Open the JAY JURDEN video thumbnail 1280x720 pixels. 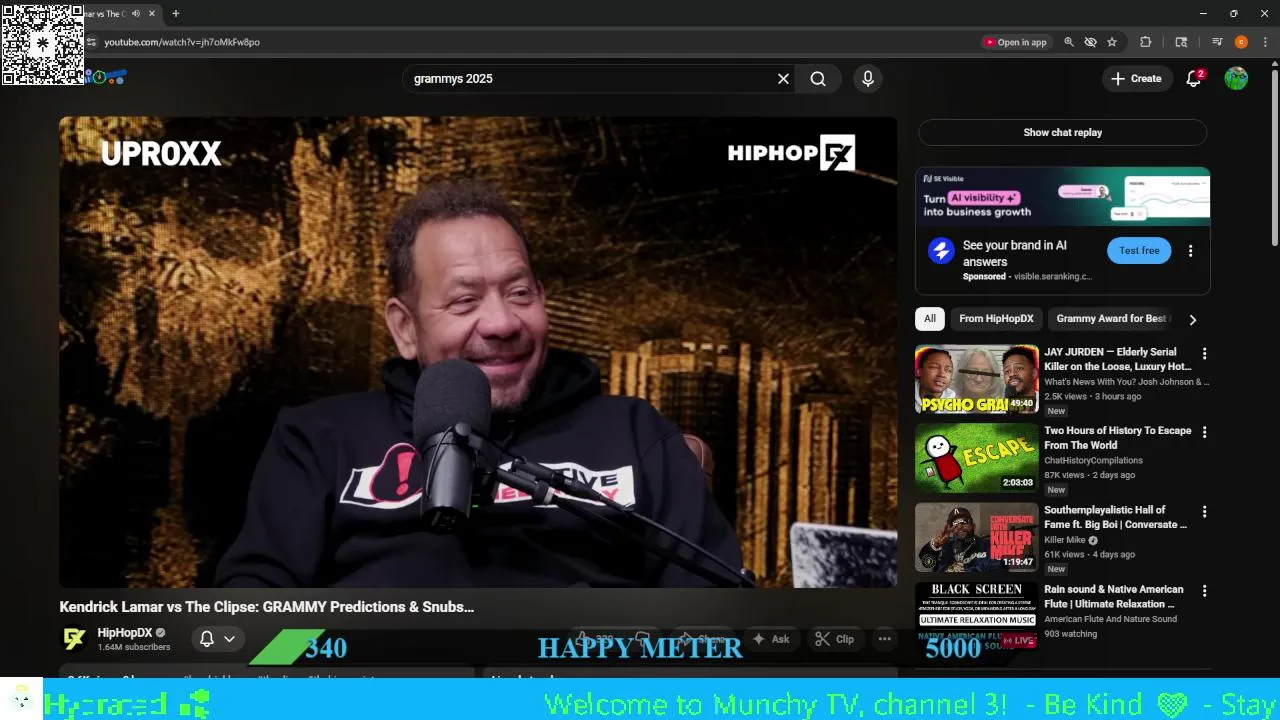[x=977, y=379]
